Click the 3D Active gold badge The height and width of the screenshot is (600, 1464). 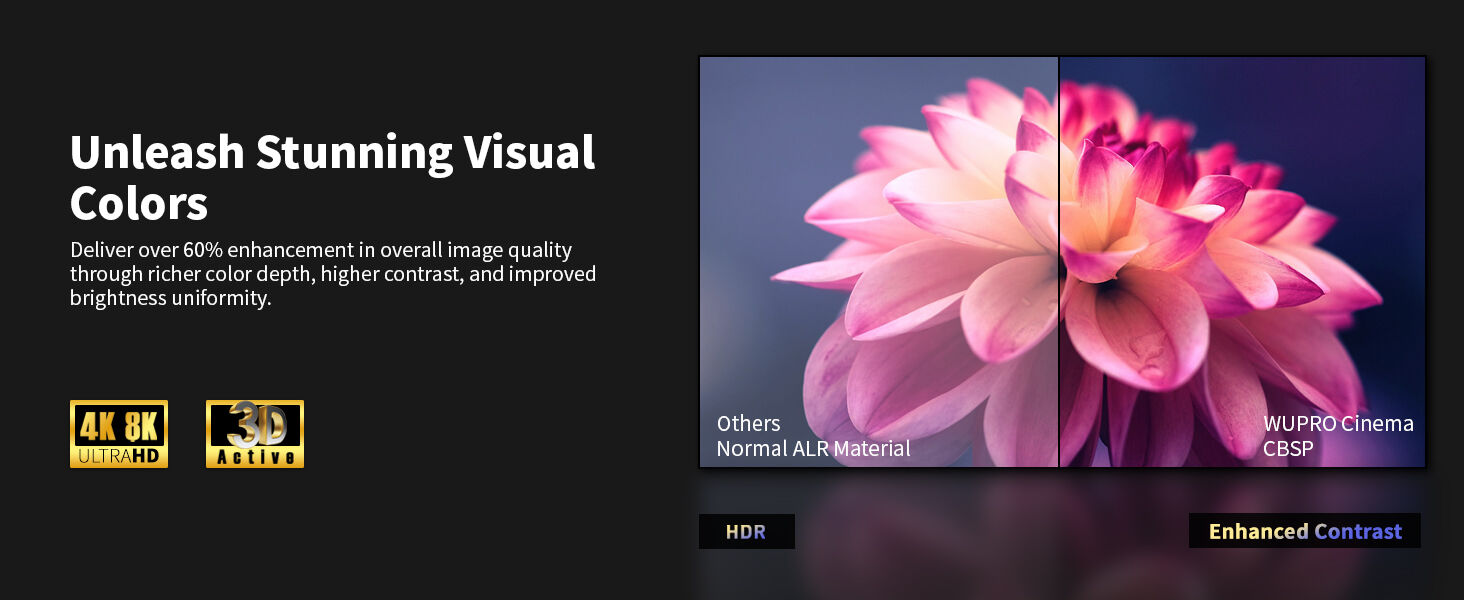coord(254,434)
